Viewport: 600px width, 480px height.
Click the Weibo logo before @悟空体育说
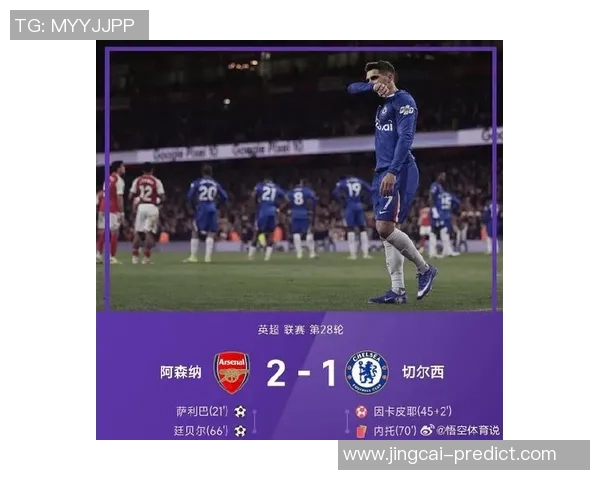click(427, 430)
